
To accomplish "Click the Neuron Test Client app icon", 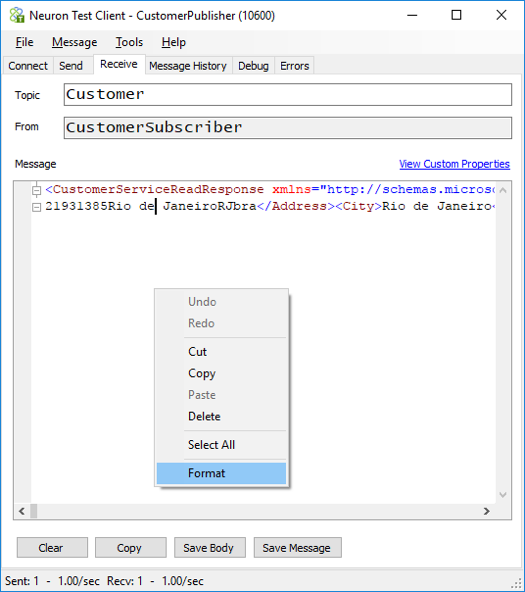I will pyautogui.click(x=17, y=15).
